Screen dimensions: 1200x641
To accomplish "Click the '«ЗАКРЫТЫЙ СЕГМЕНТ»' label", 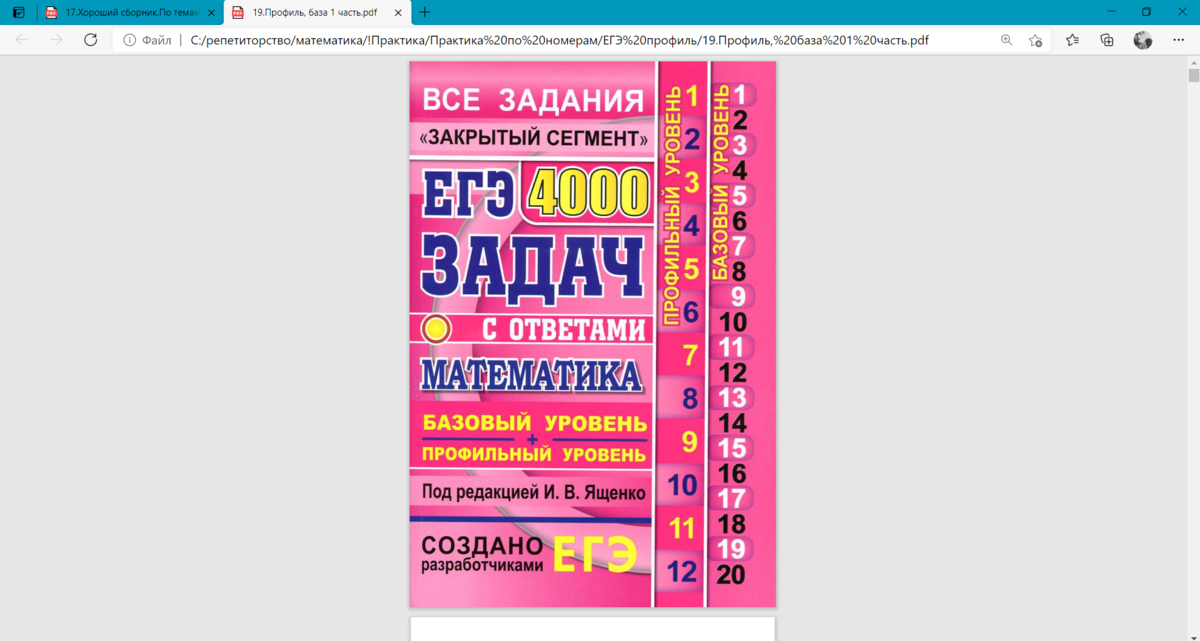I will pos(533,138).
